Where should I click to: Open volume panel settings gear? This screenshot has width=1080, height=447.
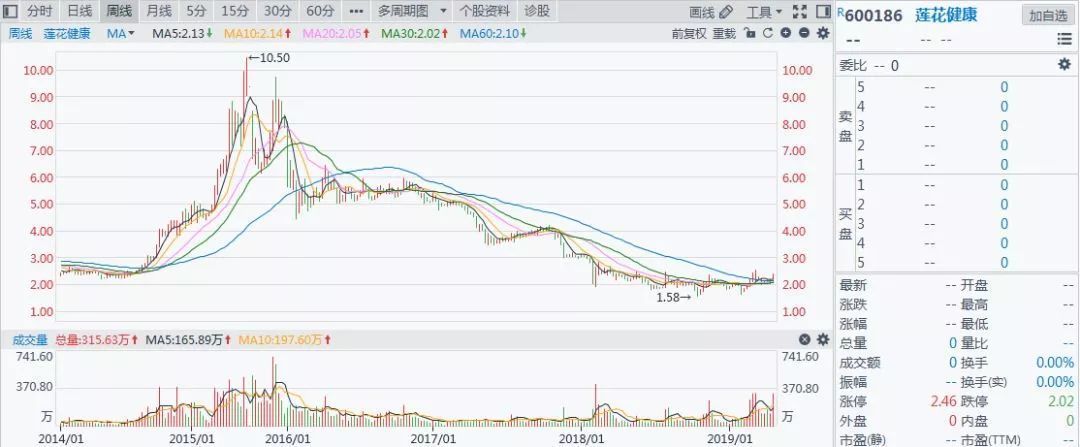point(822,339)
